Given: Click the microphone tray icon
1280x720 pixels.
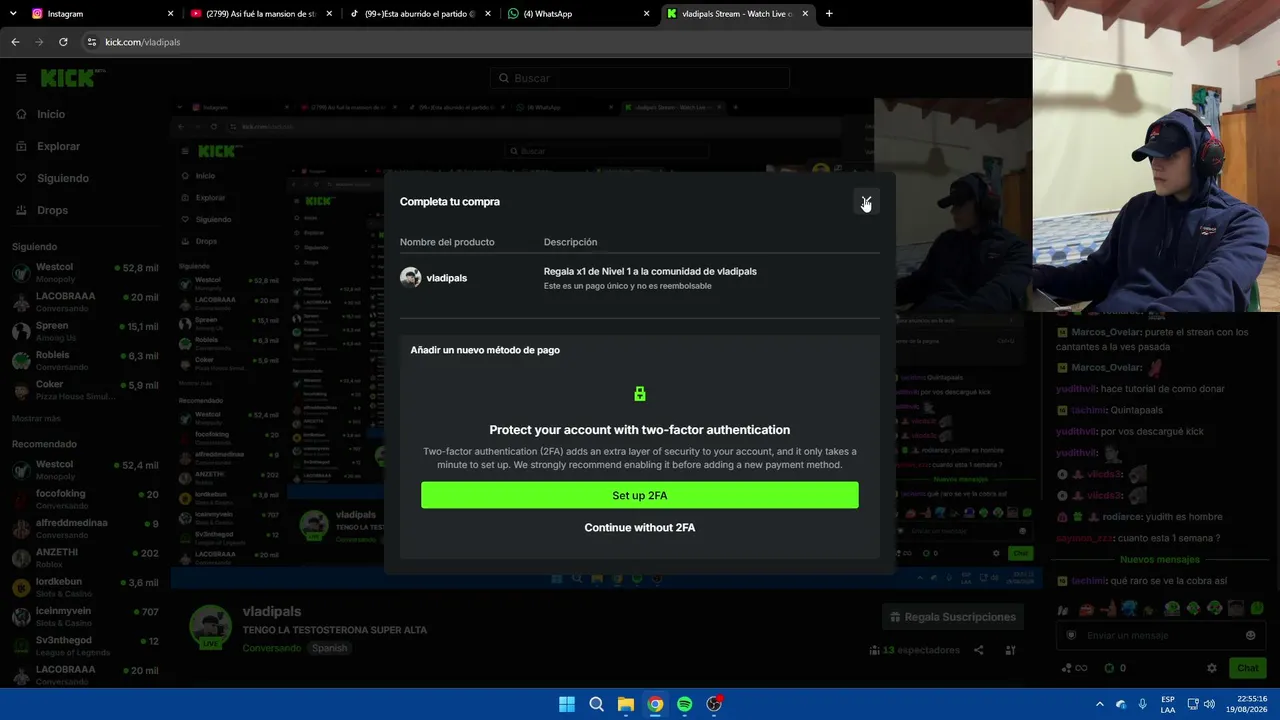Looking at the screenshot, I should (x=1143, y=704).
